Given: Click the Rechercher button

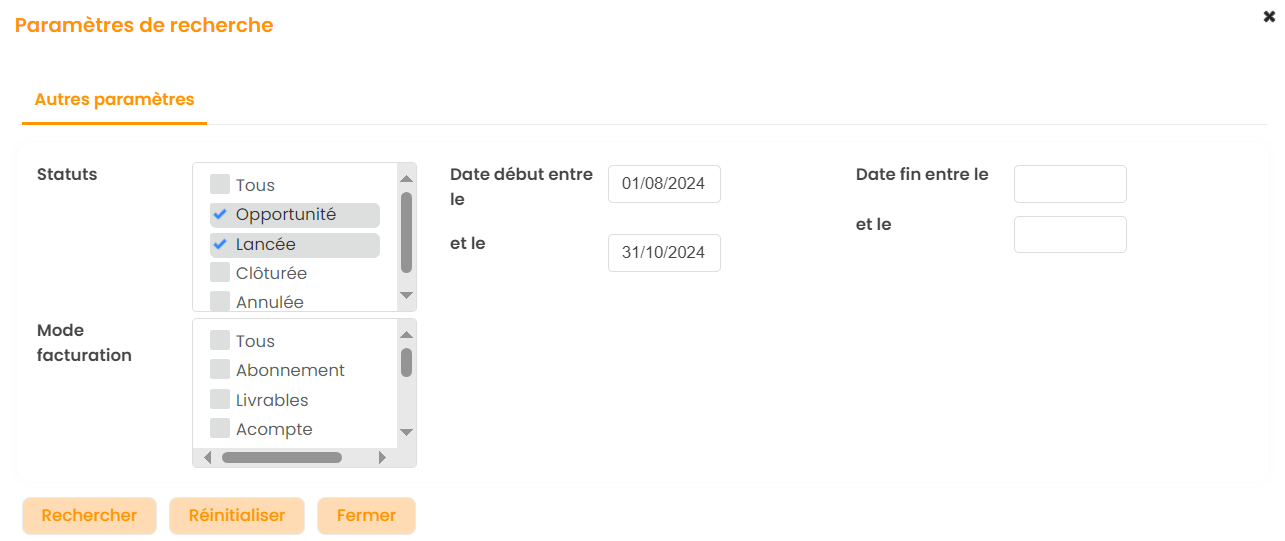Looking at the screenshot, I should pyautogui.click(x=89, y=516).
